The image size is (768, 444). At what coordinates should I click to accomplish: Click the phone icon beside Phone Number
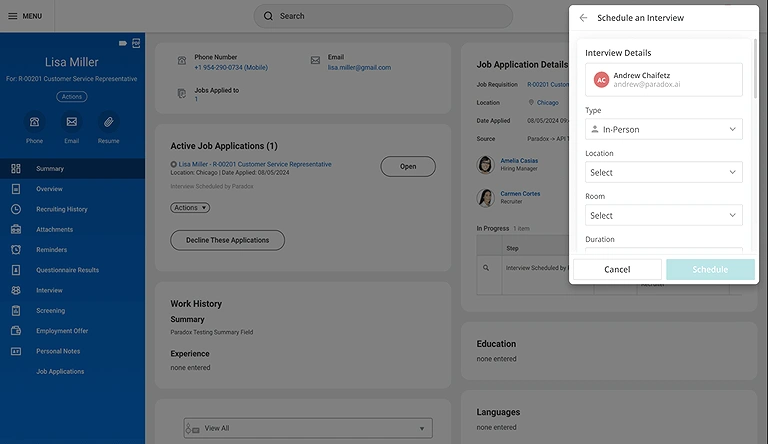pyautogui.click(x=182, y=61)
